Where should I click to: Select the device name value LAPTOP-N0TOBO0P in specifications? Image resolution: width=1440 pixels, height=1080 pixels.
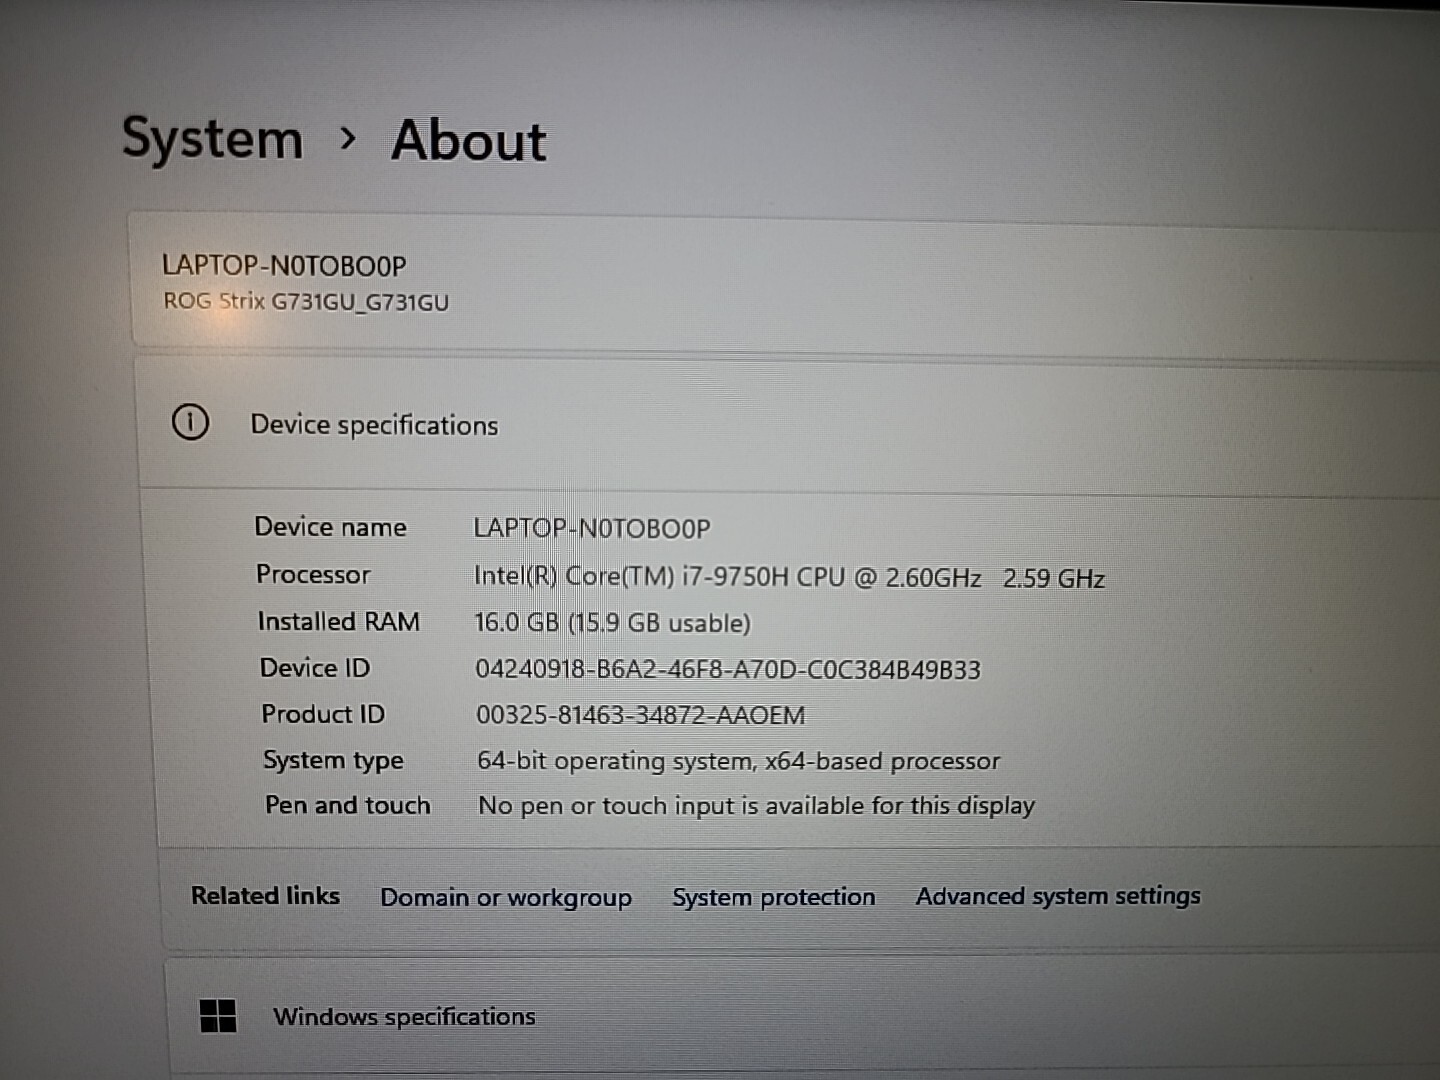tap(592, 528)
